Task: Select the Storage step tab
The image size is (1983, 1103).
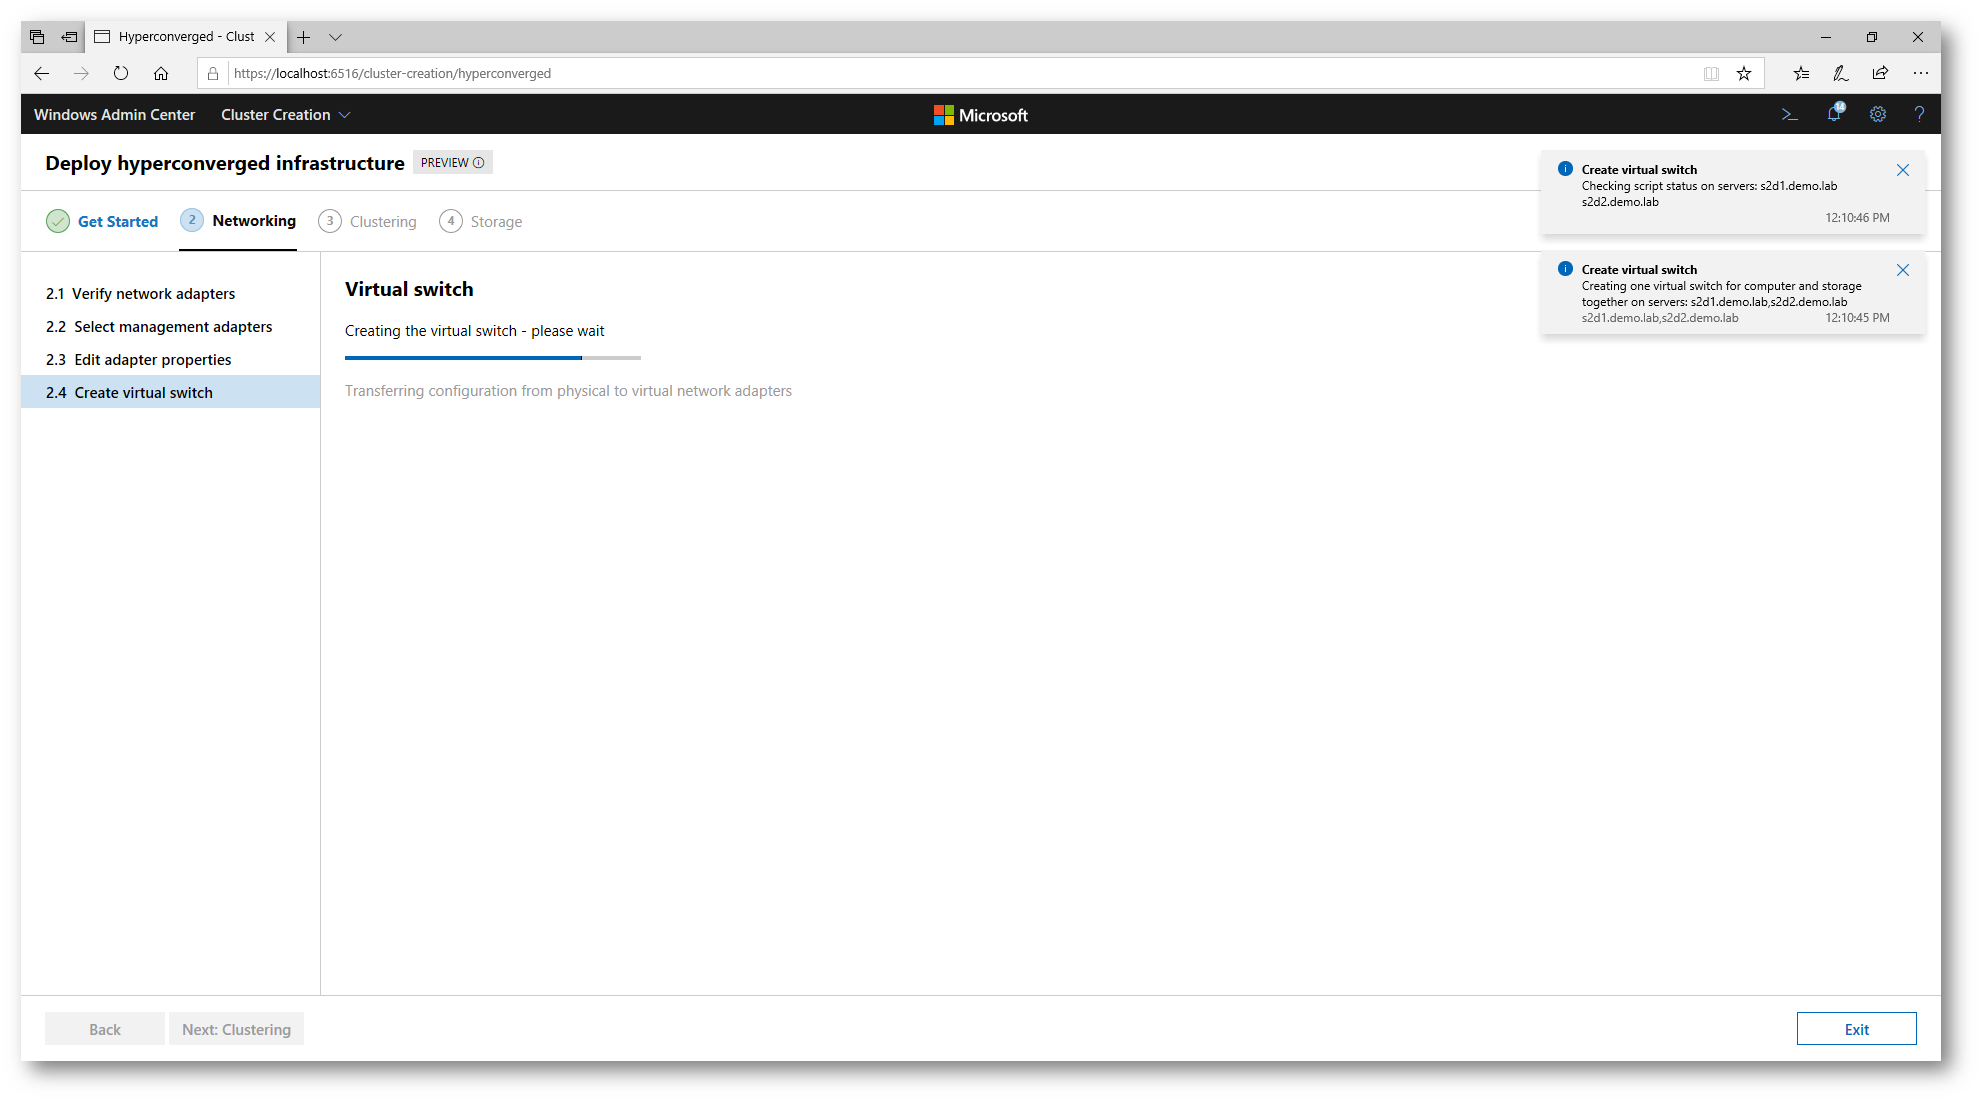Action: coord(480,222)
